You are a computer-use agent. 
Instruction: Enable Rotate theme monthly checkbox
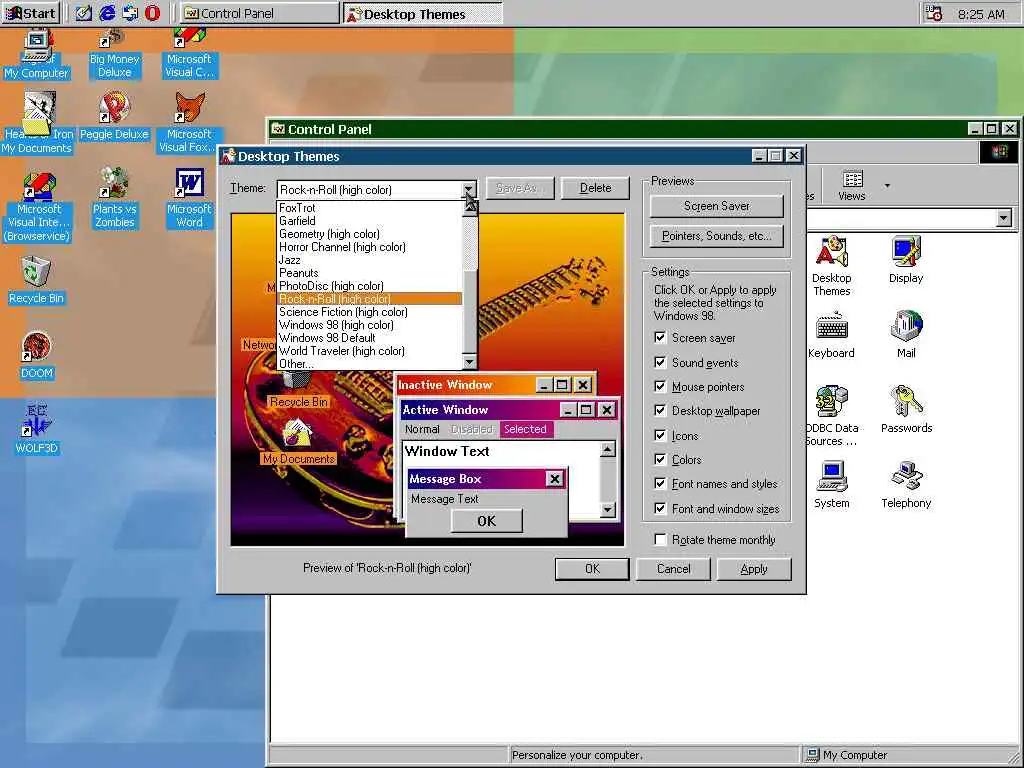click(660, 539)
